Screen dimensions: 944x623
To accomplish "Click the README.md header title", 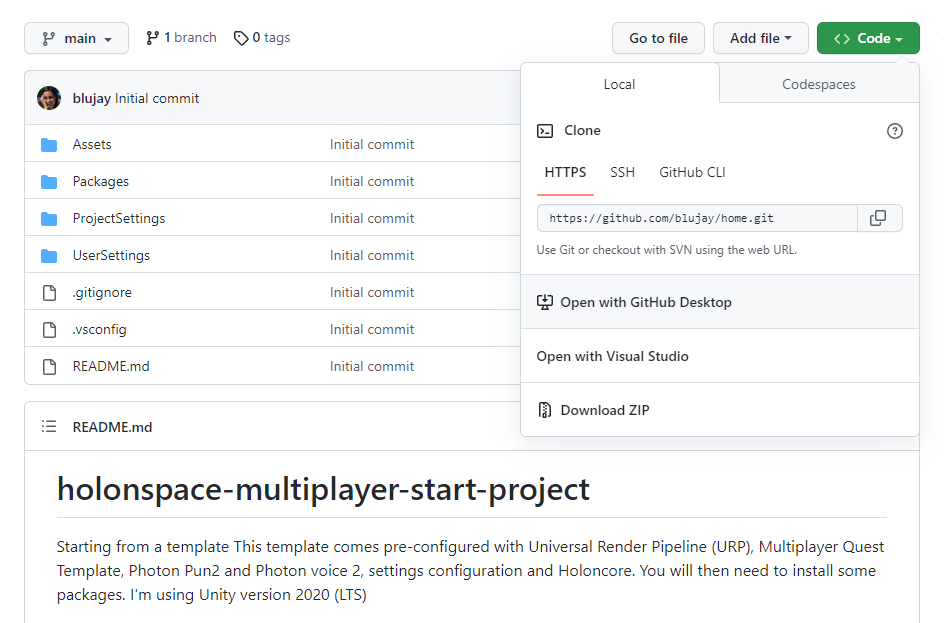I will (x=112, y=427).
